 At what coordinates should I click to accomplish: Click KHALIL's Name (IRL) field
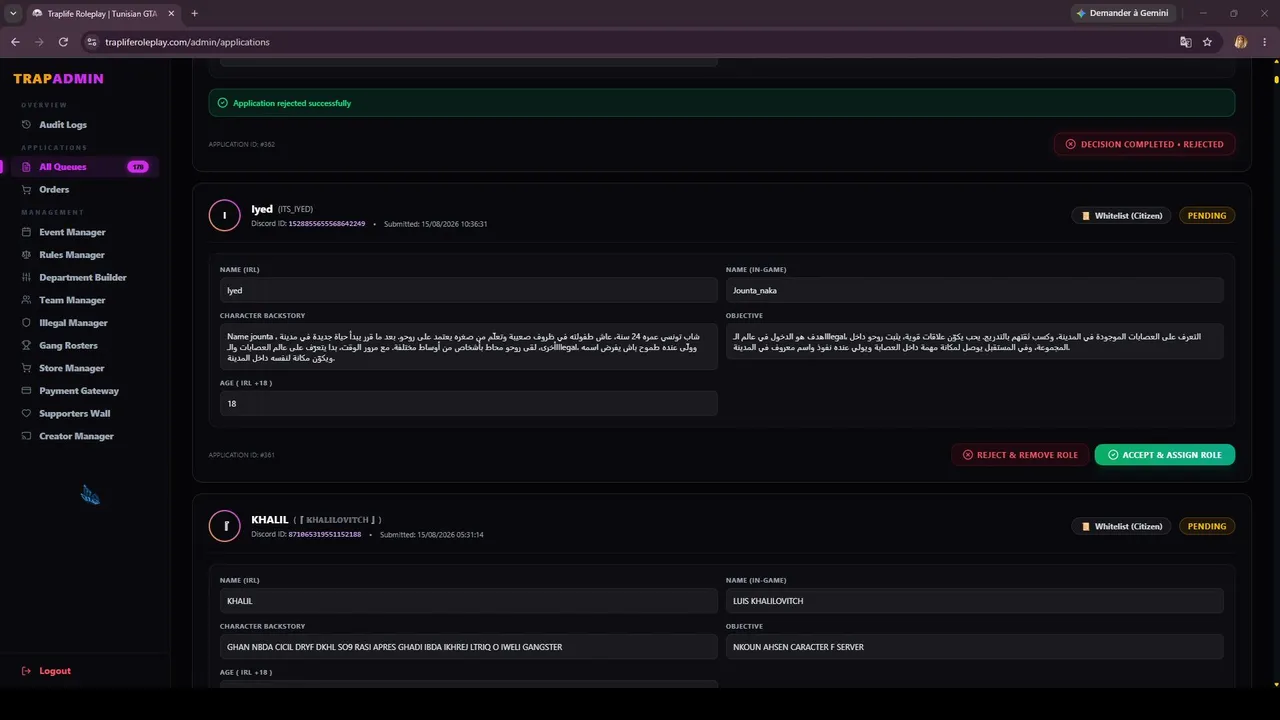click(x=468, y=601)
